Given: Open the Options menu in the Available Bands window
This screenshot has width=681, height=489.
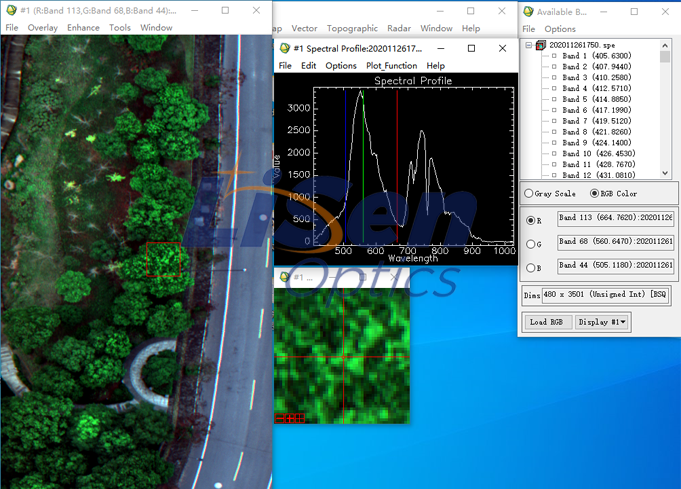Looking at the screenshot, I should pos(560,29).
